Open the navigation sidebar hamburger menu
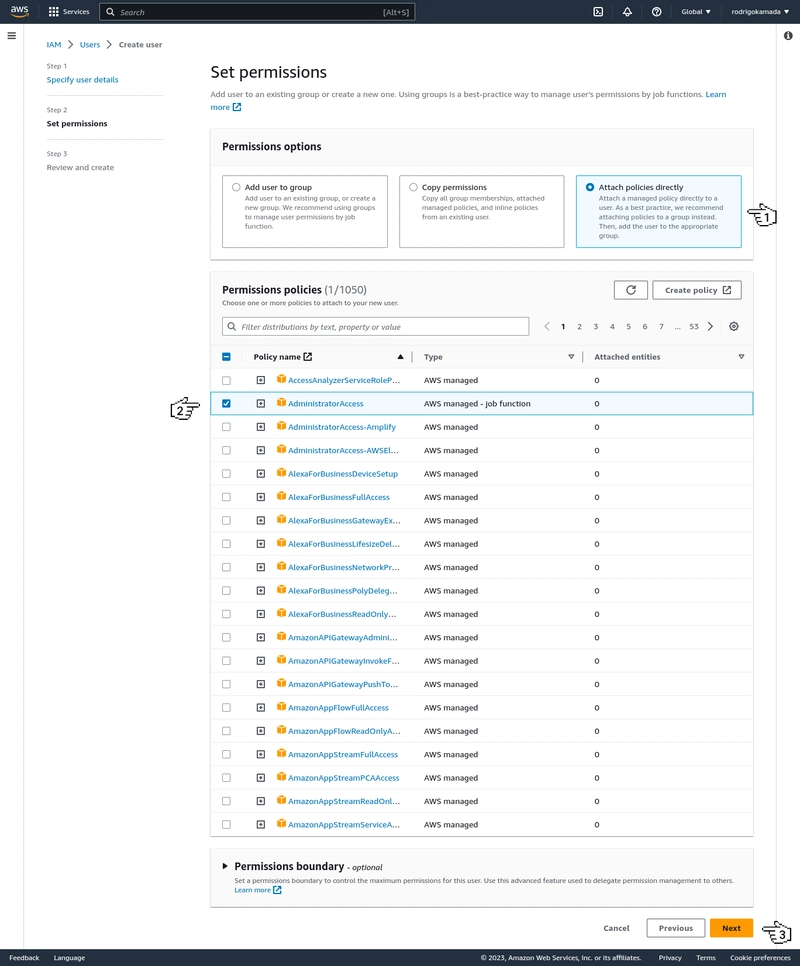 [x=12, y=34]
